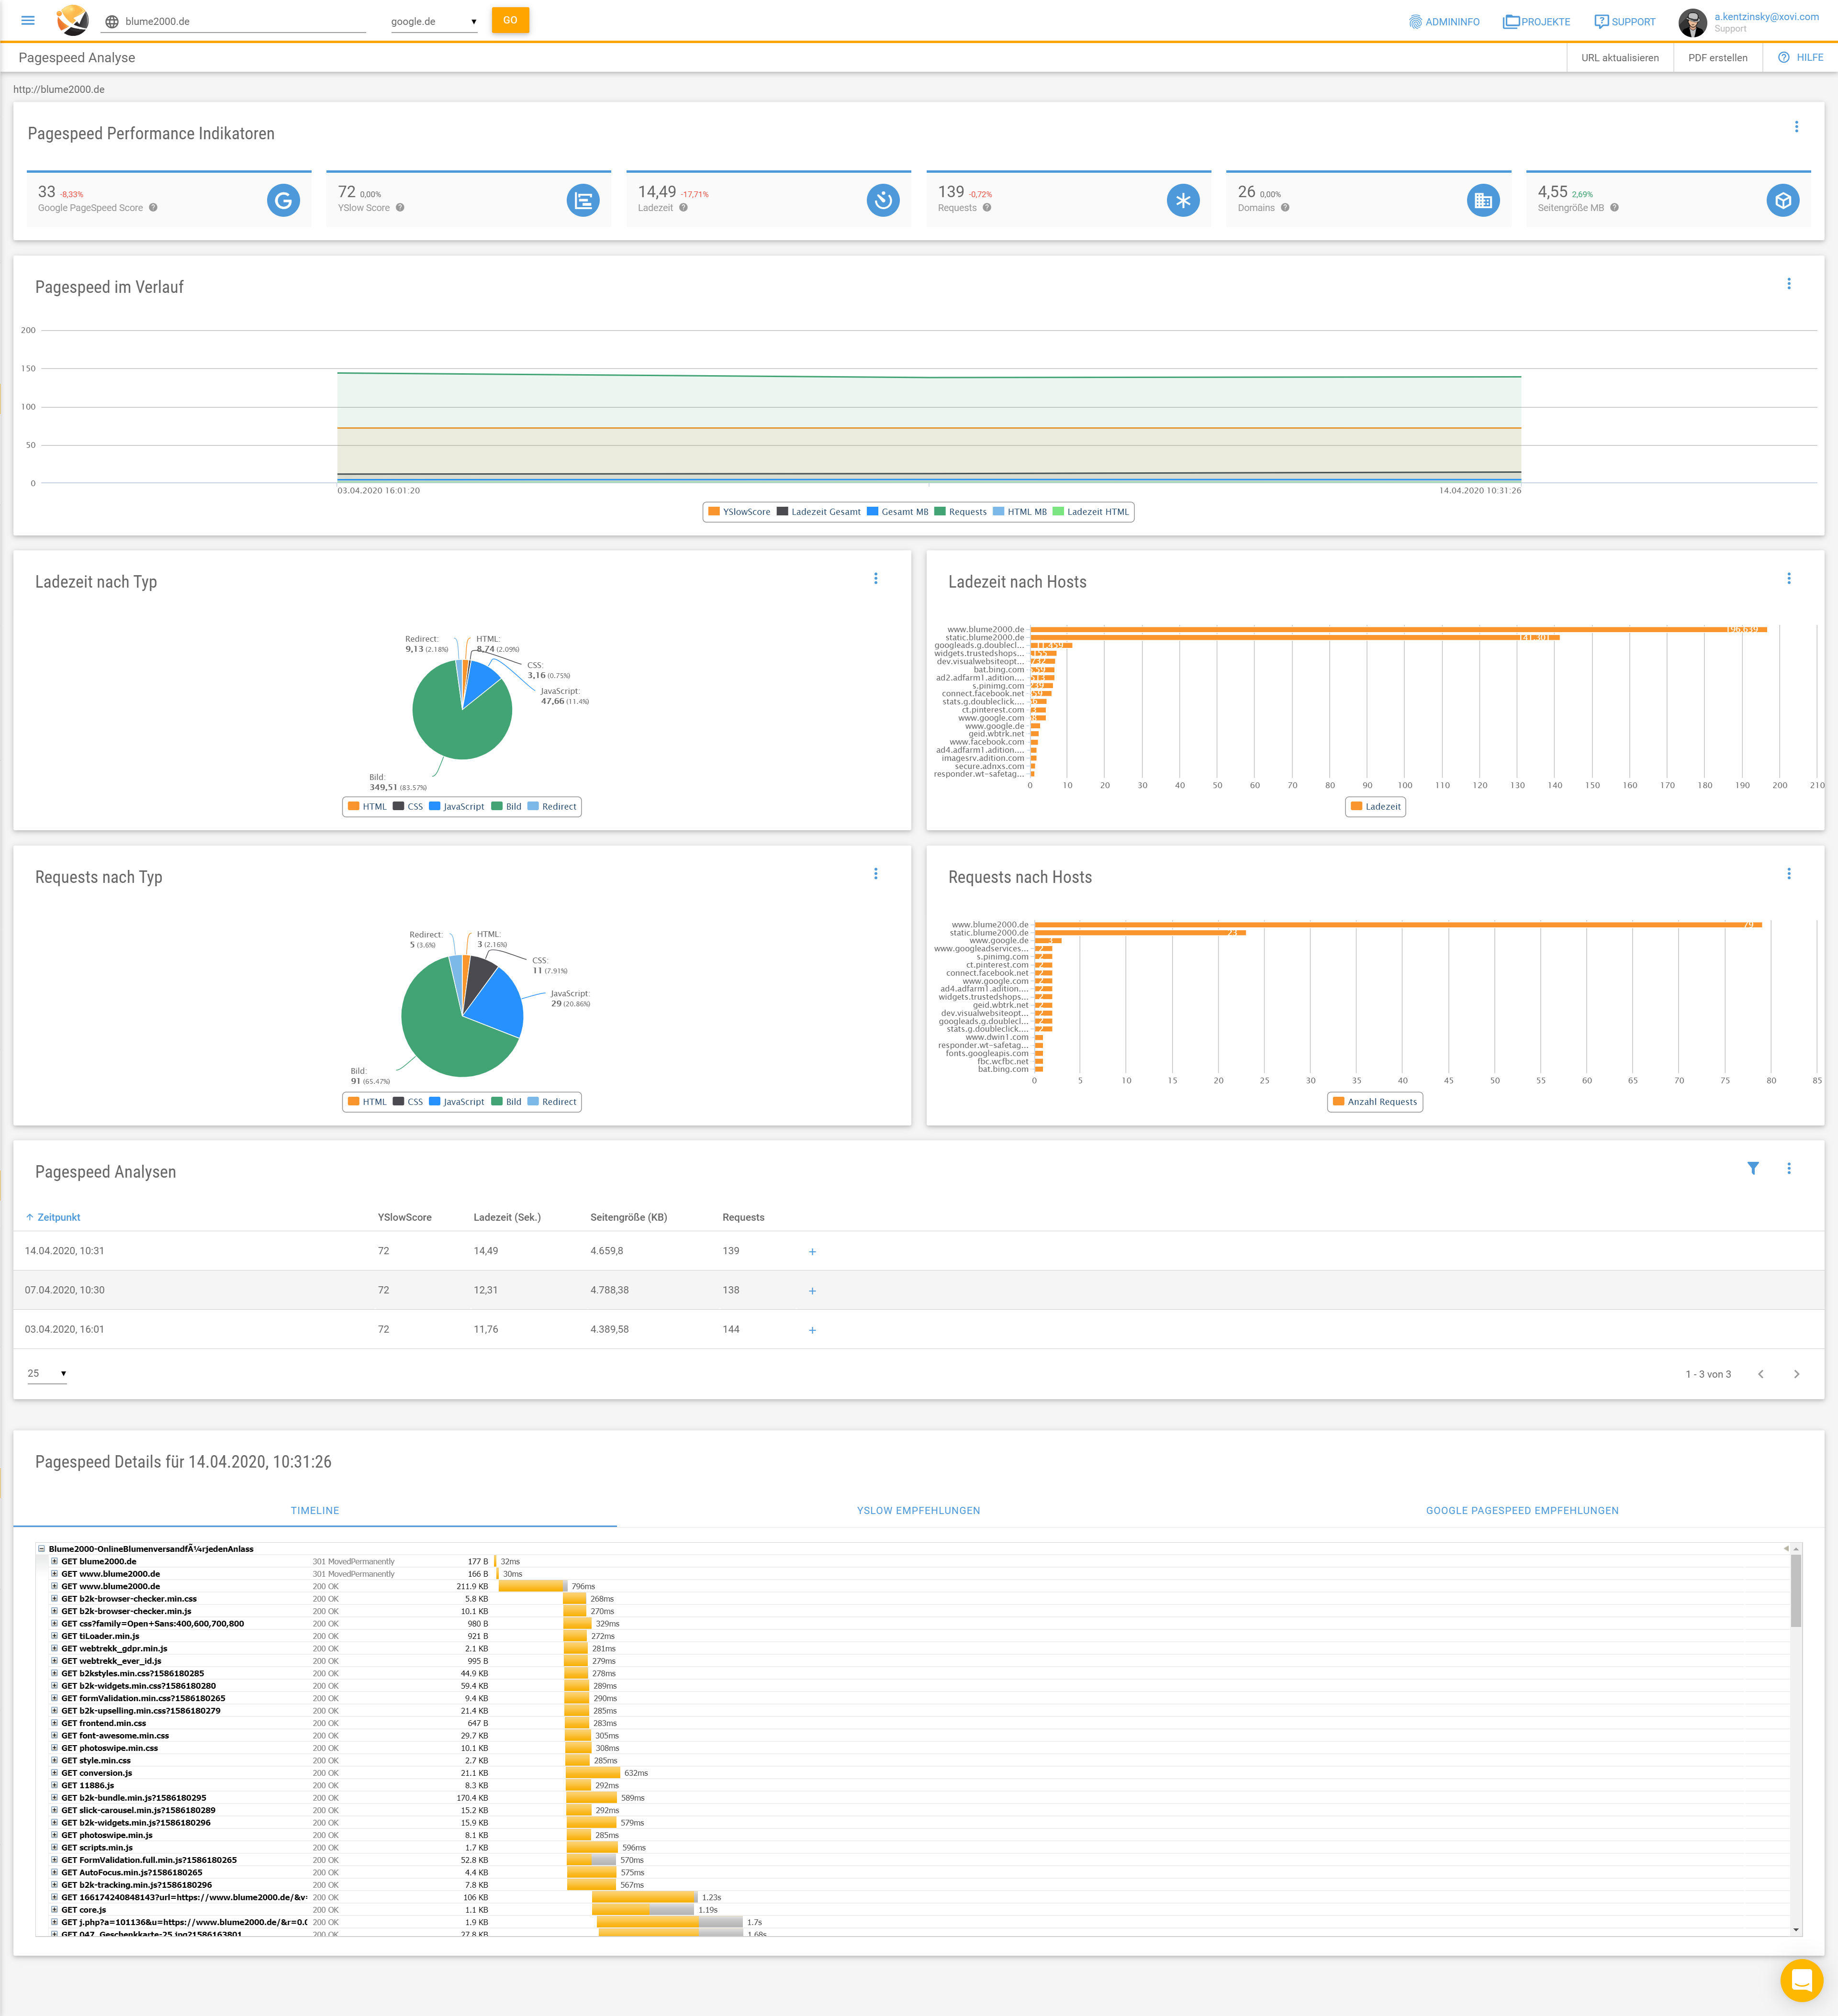Open options menu of Requests nach Hosts
1838x2016 pixels.
(x=1789, y=874)
